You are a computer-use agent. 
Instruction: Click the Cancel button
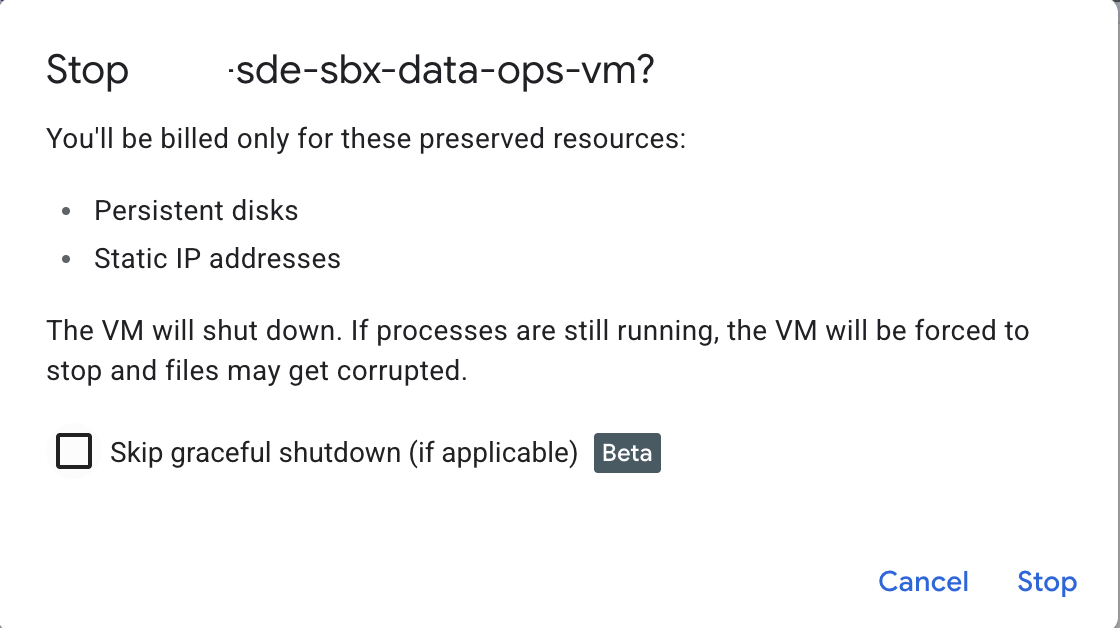point(923,582)
